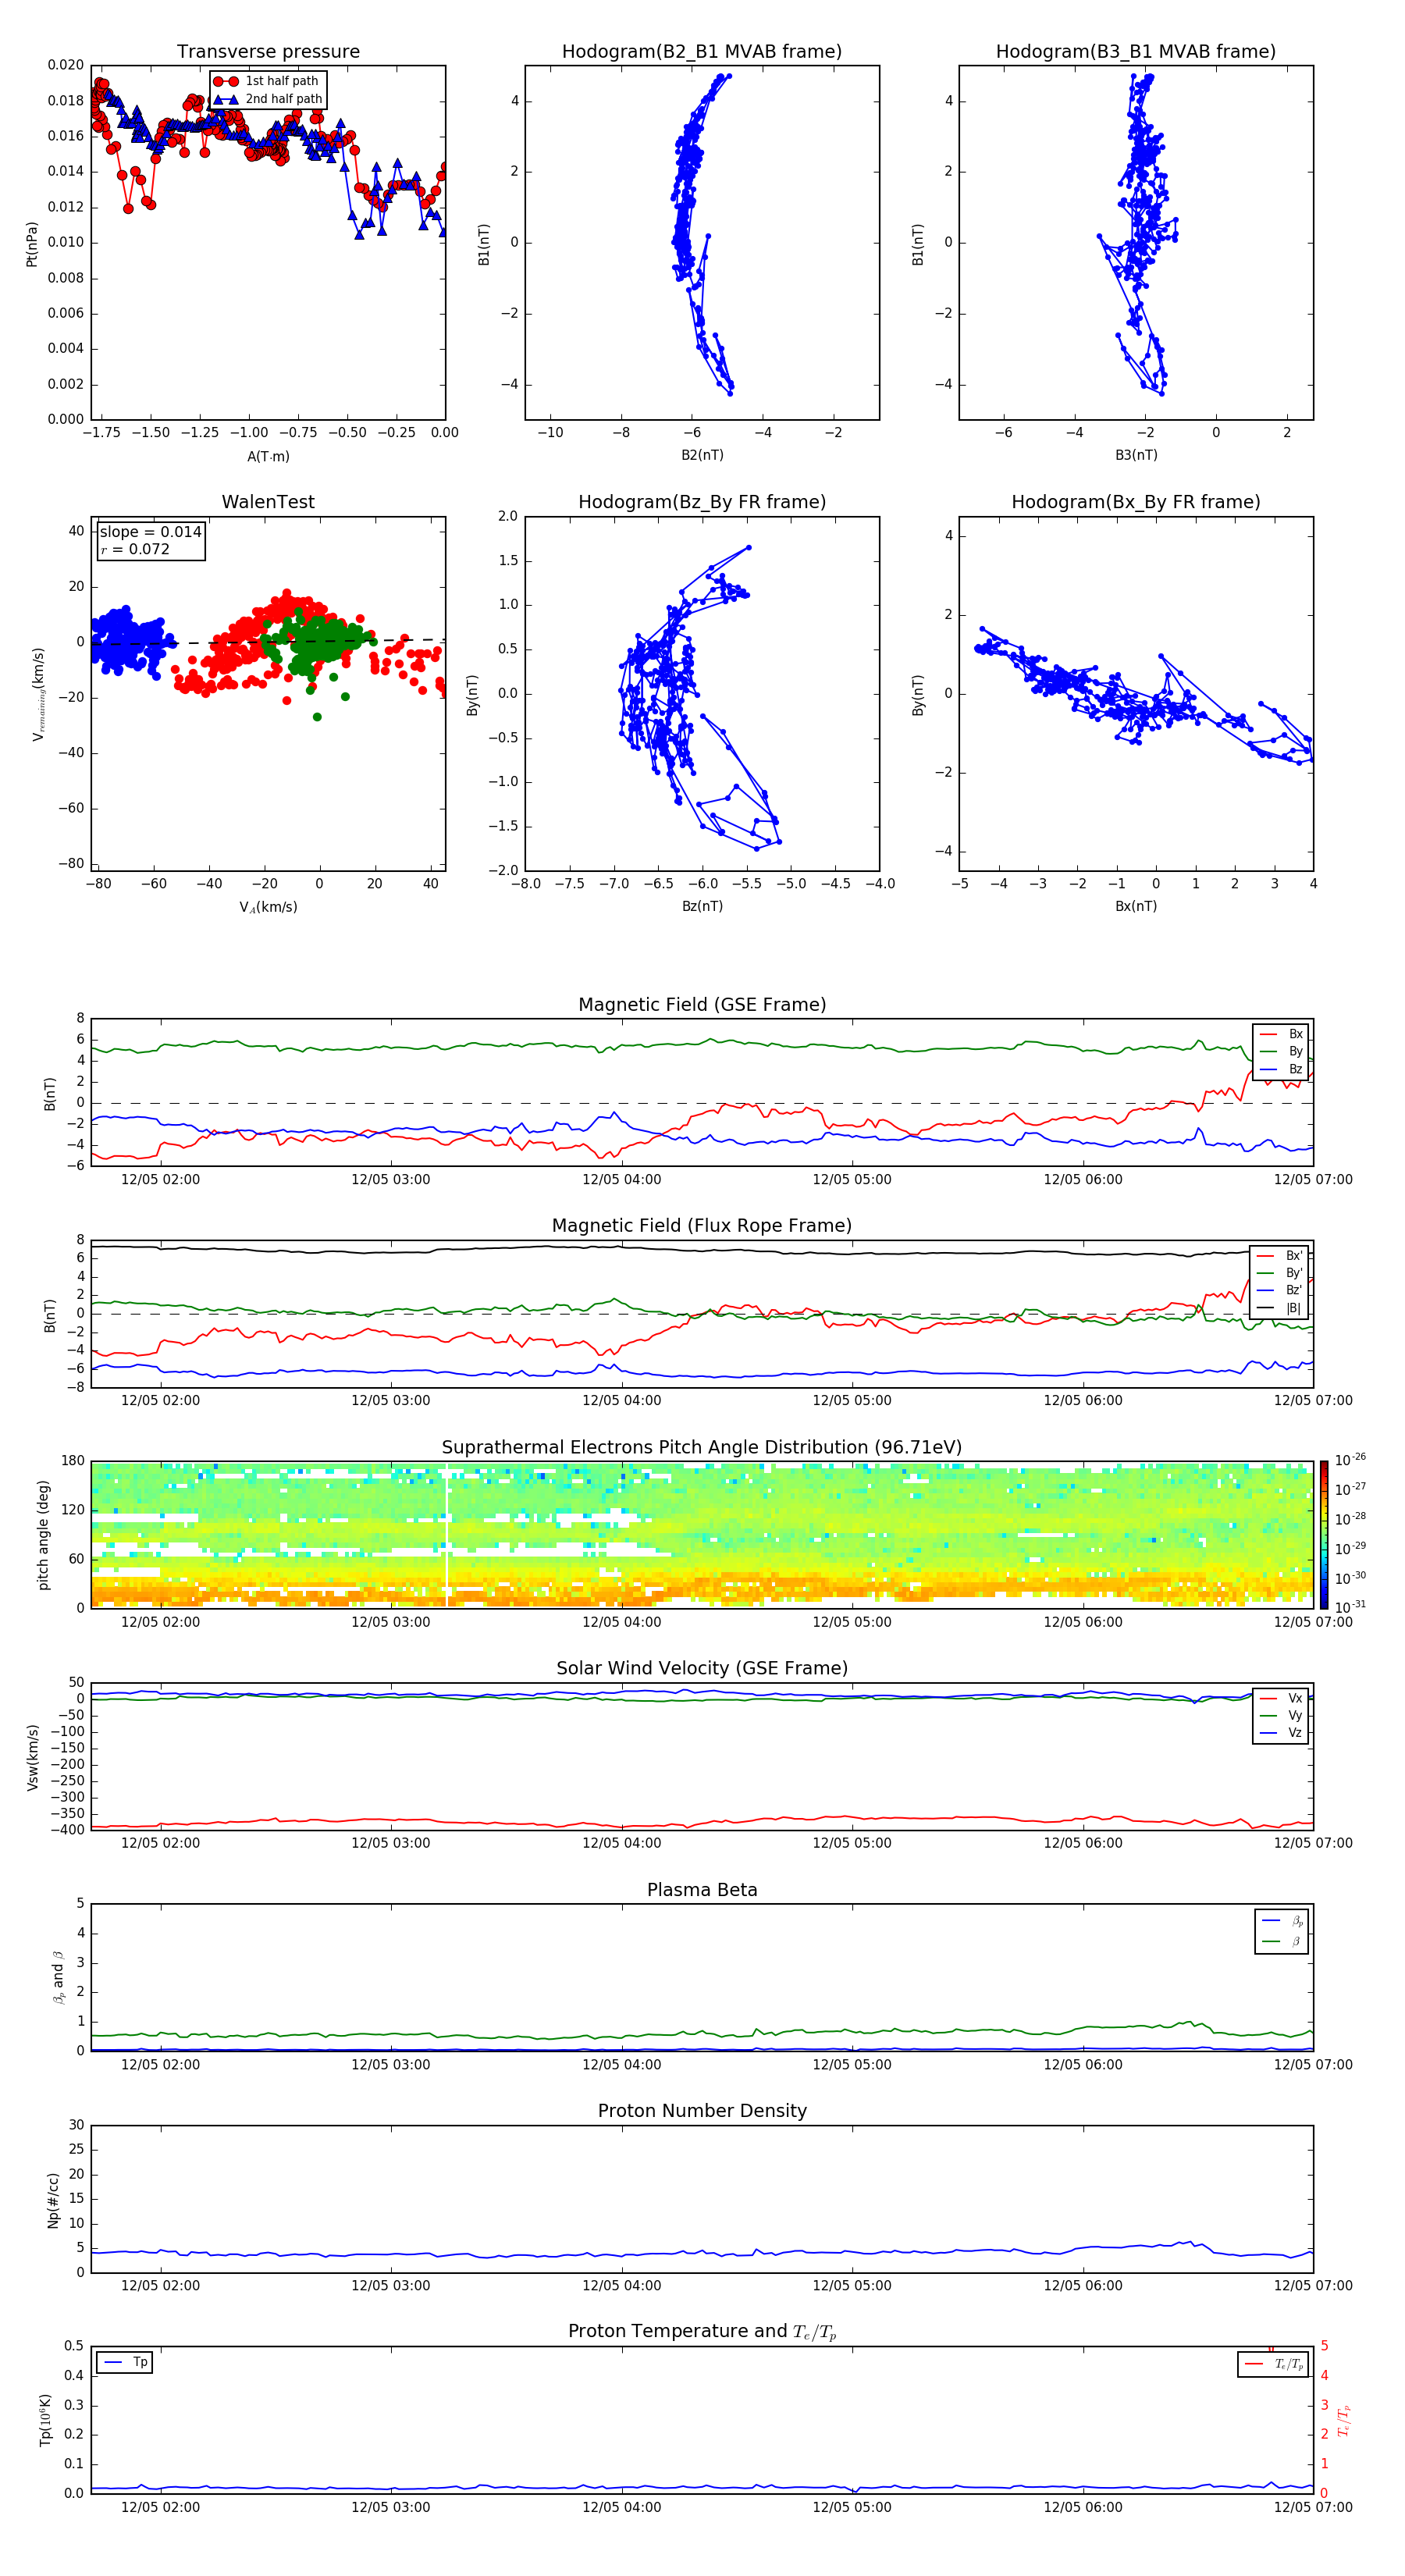This screenshot has width=1405, height=2576.
Task: Click the 'VA(km/s)' x-axis label
Action: (x=268, y=907)
